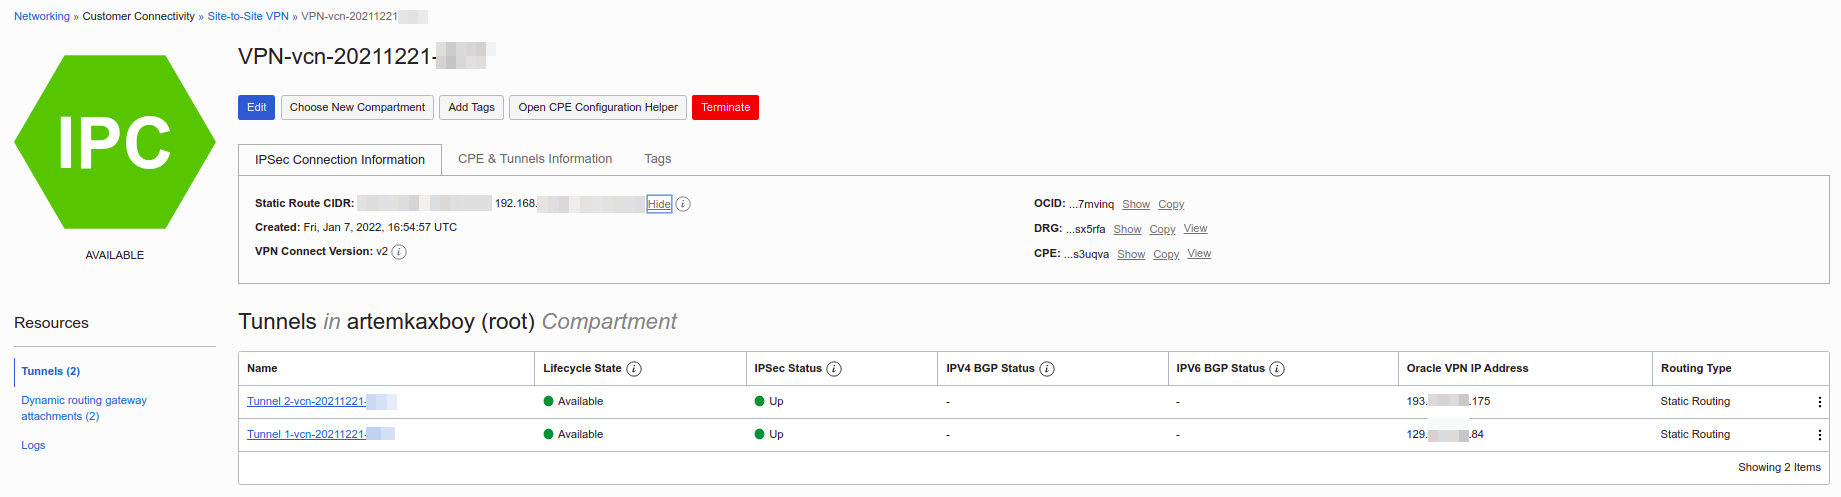Show the full DRG identifier
Screen dimensions: 1841x497
coord(1127,229)
